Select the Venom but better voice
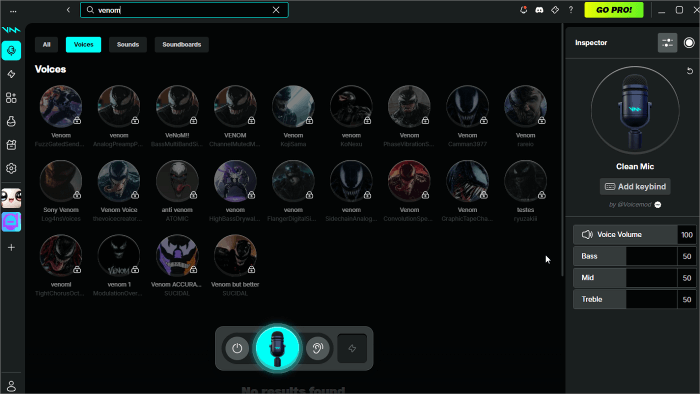The height and width of the screenshot is (394, 700). [235, 265]
